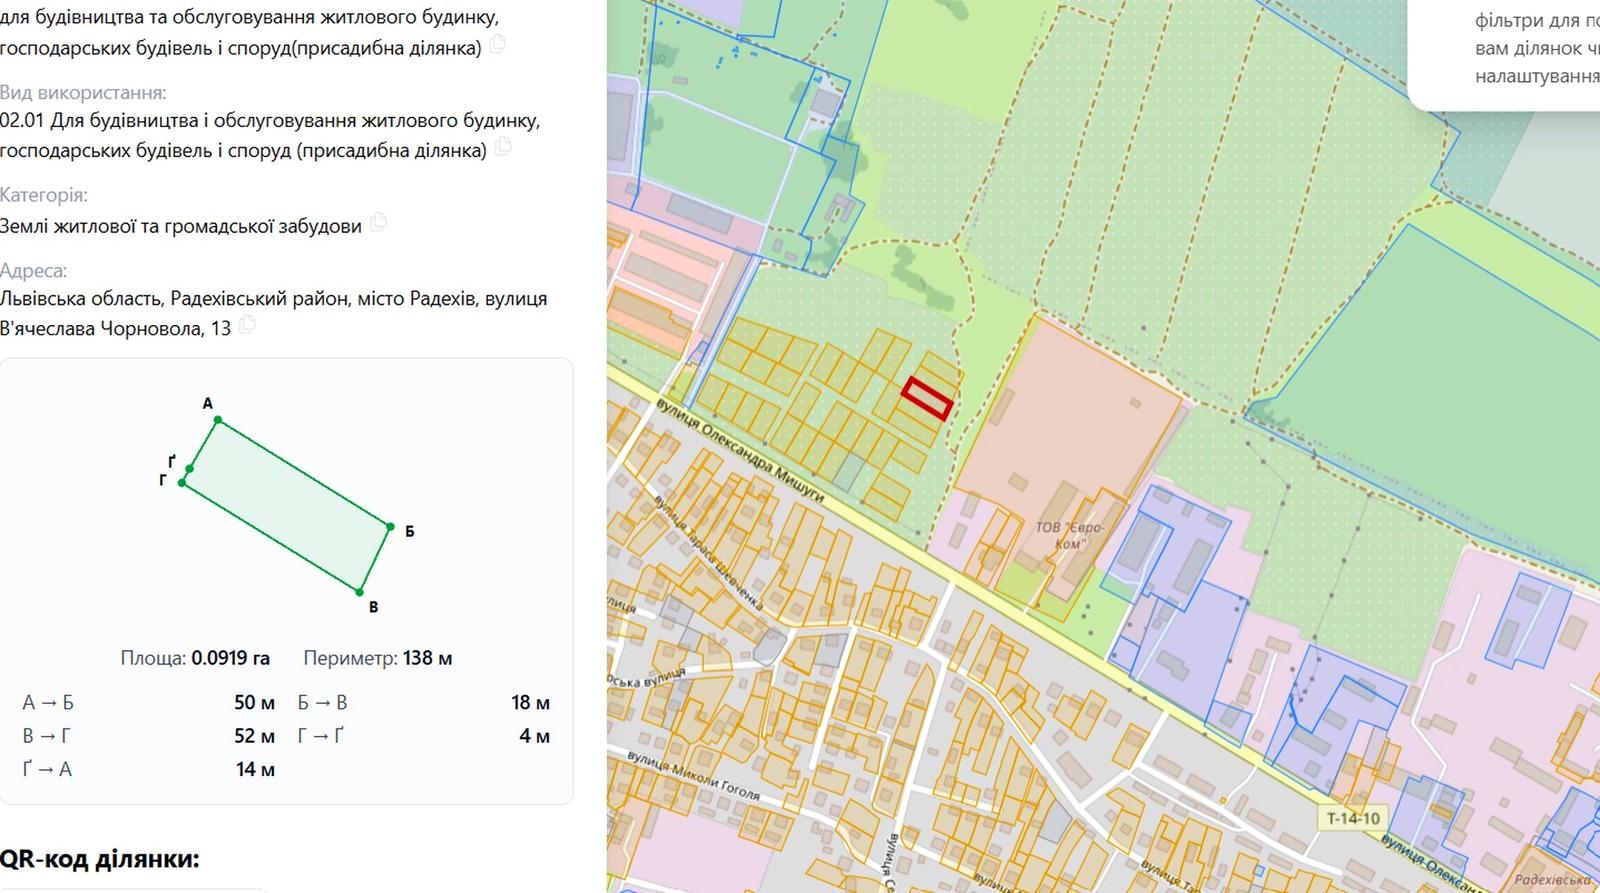Click the вулиця Тараса Шевченка street label
Screen dimensions: 1600x893
[x=710, y=551]
